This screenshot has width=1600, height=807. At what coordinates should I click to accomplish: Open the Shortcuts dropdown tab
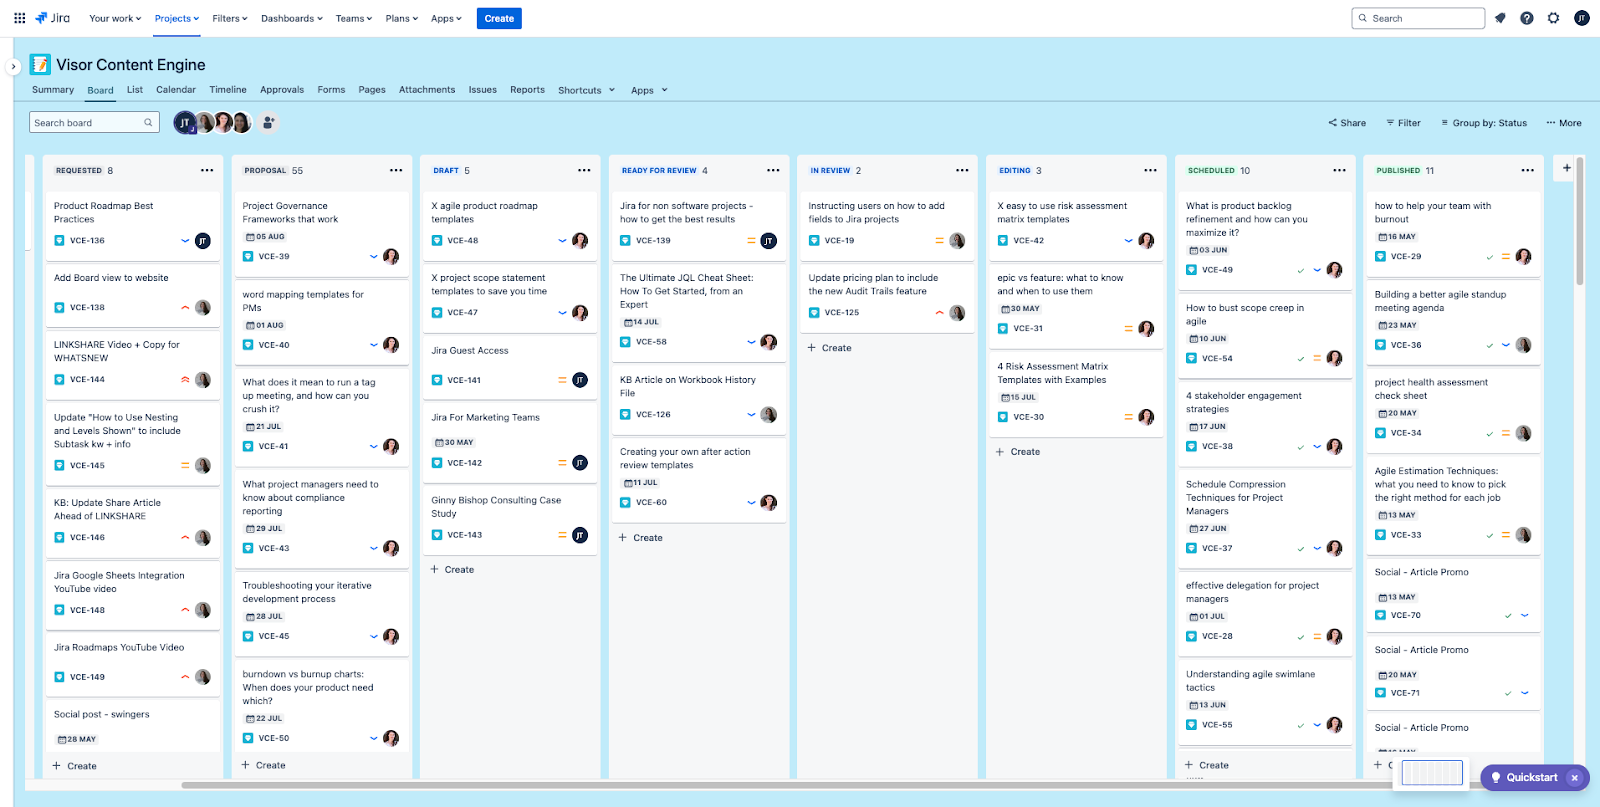(x=587, y=90)
